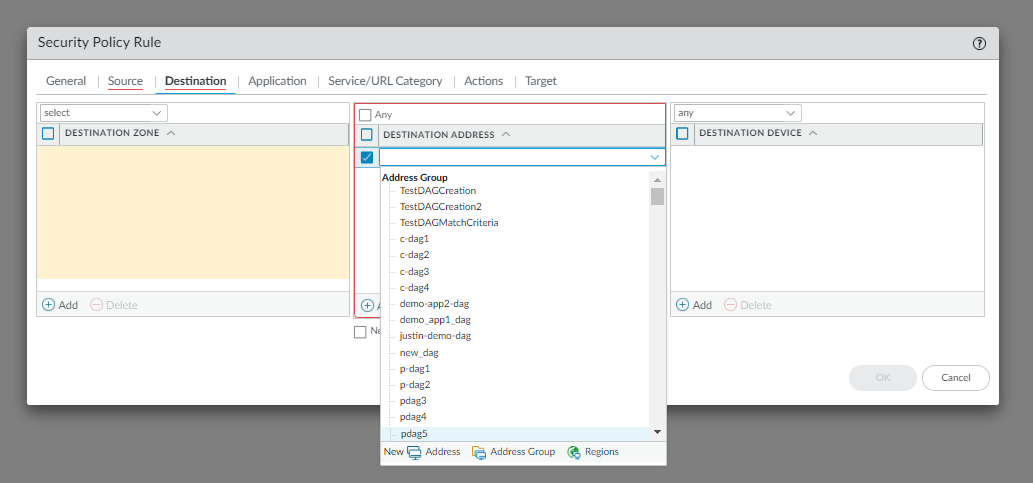Viewport: 1033px width, 483px height.
Task: Click Add plus icon under Destination Zone
Action: [x=48, y=305]
